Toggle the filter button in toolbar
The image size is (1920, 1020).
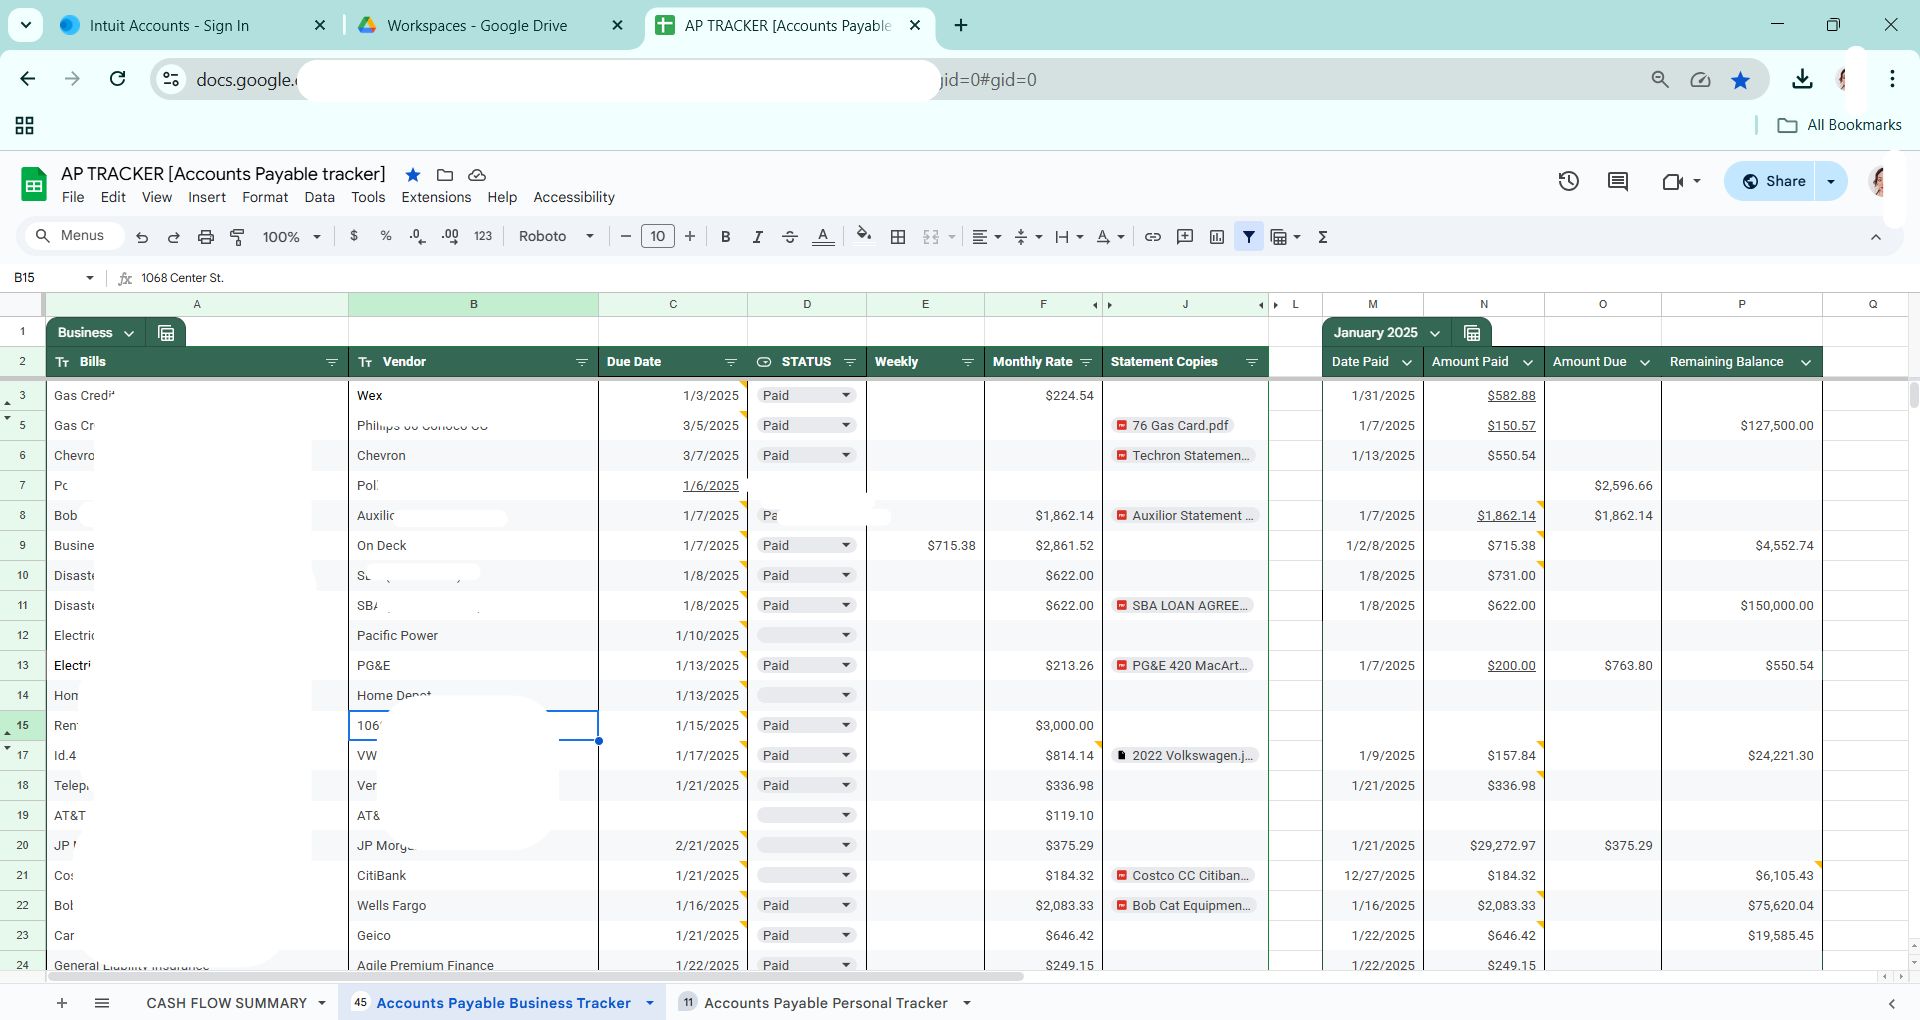click(1248, 237)
